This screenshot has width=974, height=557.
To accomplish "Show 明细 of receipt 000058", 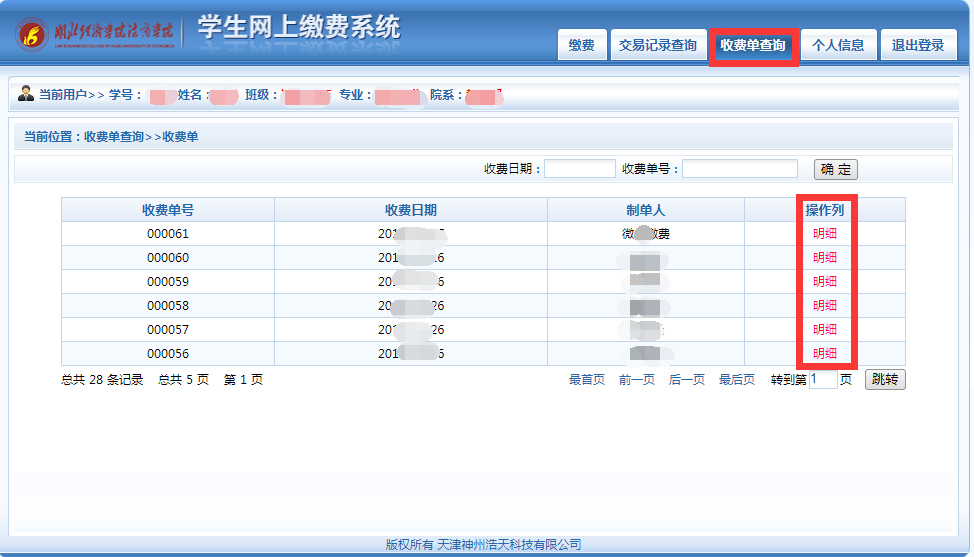I will 825,306.
